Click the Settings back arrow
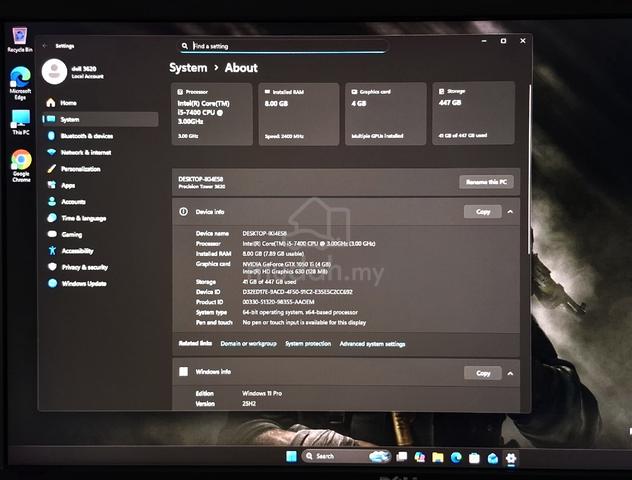The width and height of the screenshot is (632, 480). point(45,46)
